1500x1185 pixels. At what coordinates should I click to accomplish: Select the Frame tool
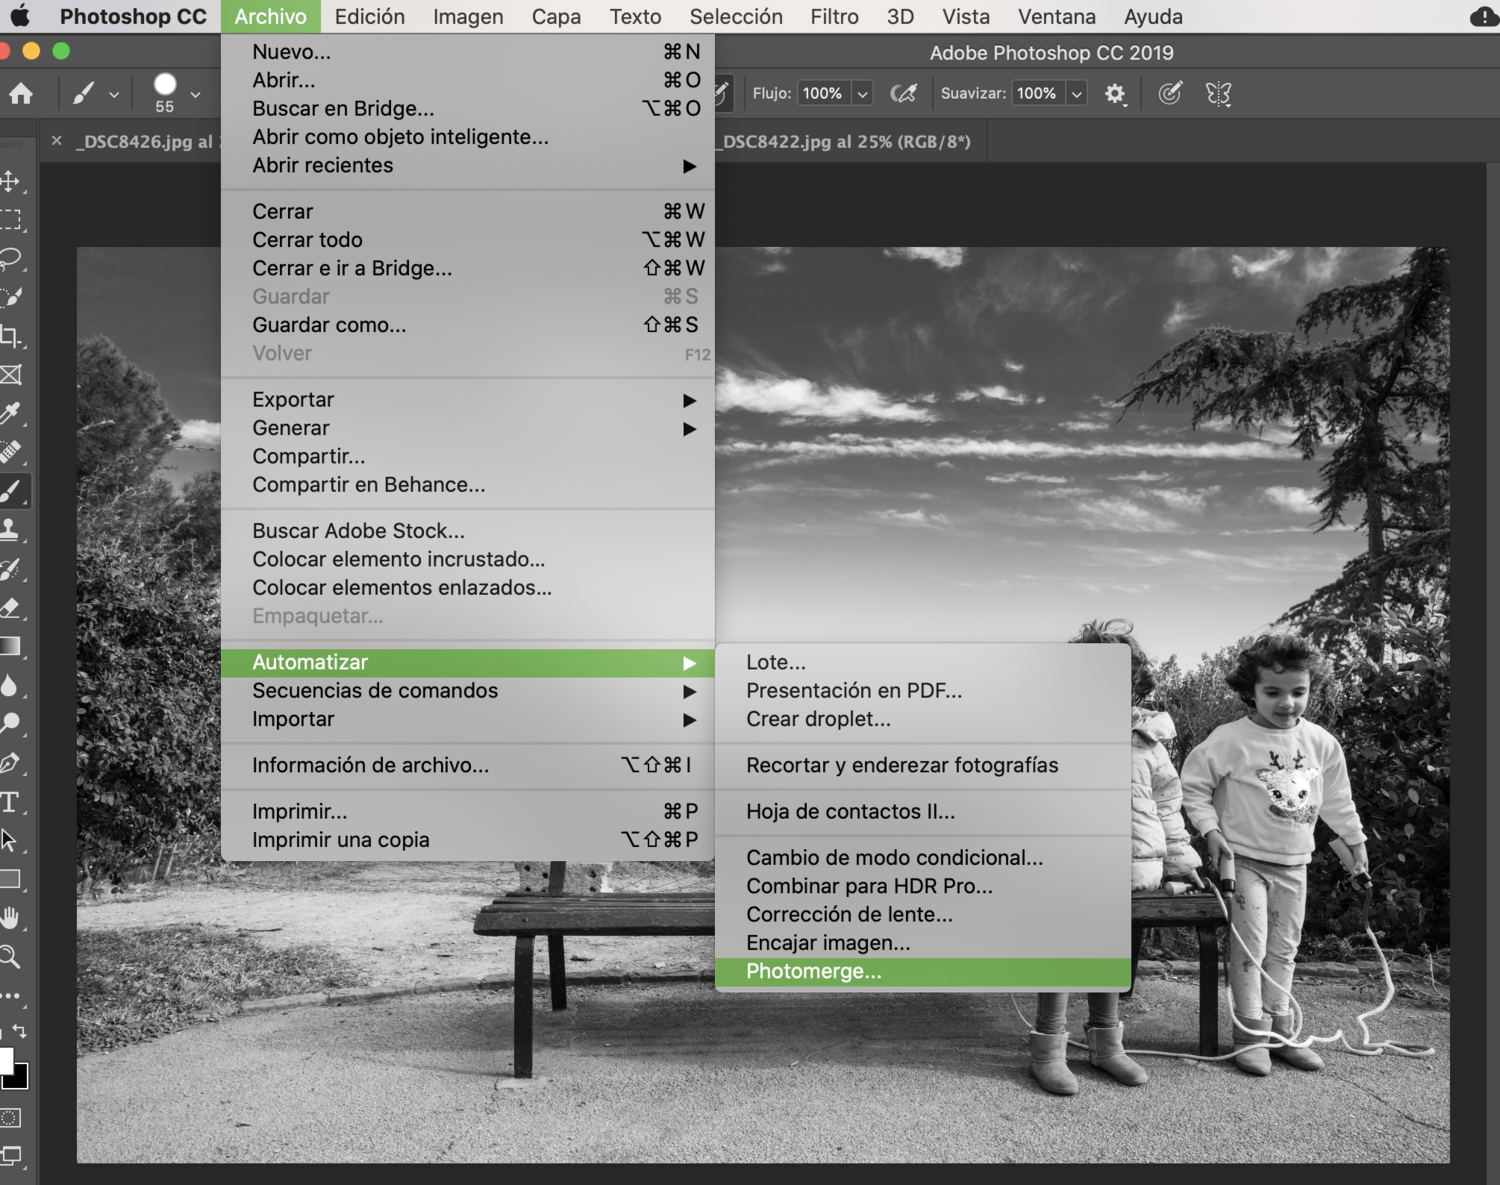(x=11, y=375)
